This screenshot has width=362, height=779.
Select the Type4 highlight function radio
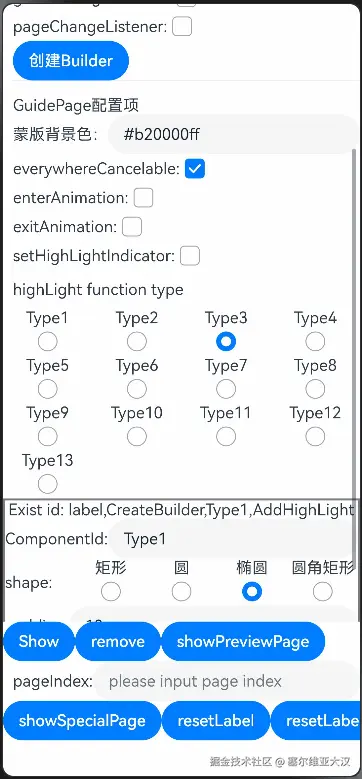(x=315, y=341)
